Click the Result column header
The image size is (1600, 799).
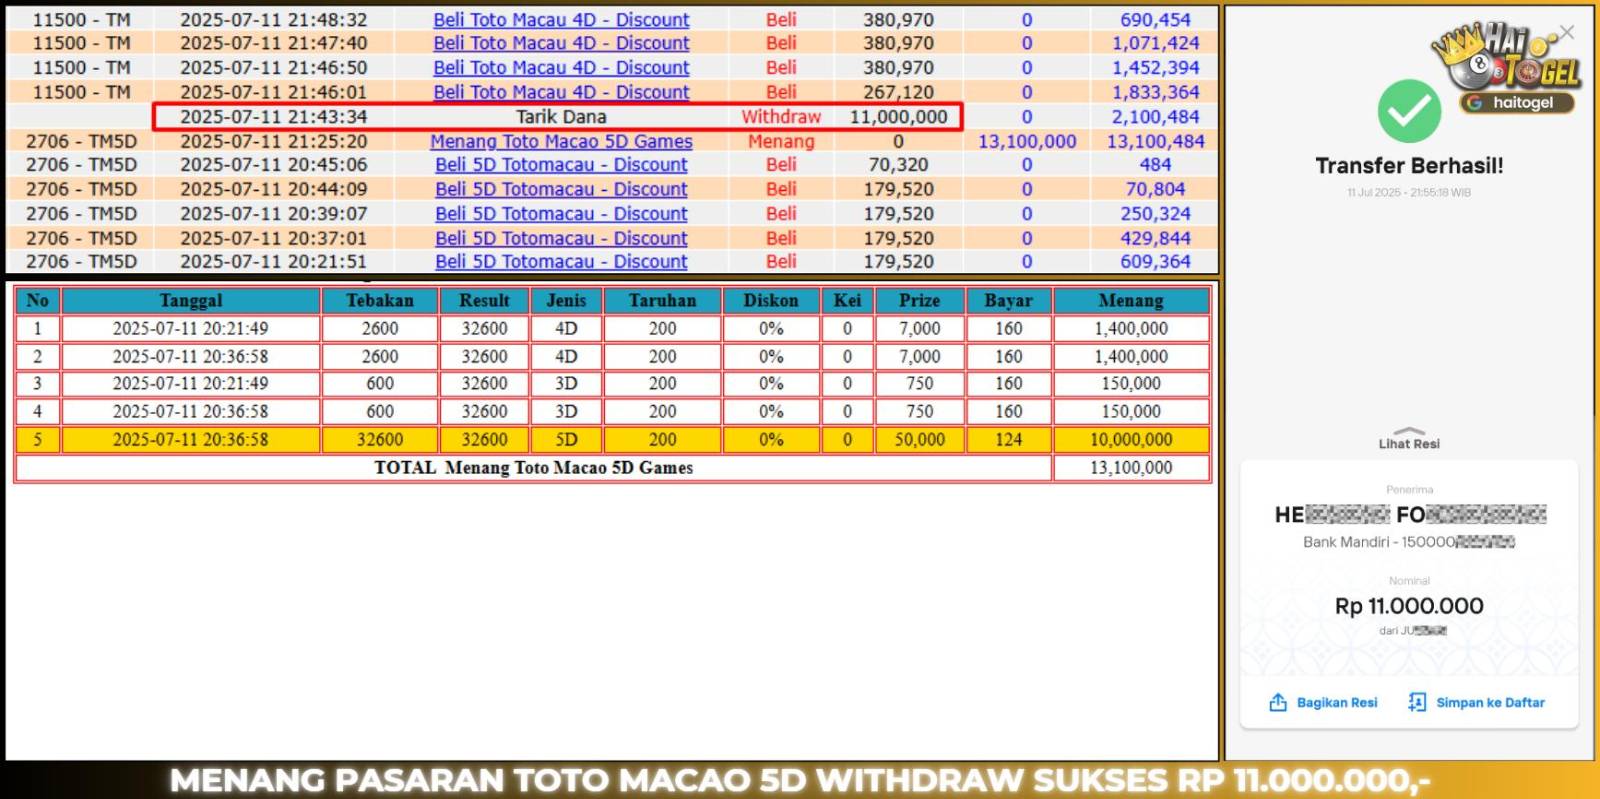484,300
